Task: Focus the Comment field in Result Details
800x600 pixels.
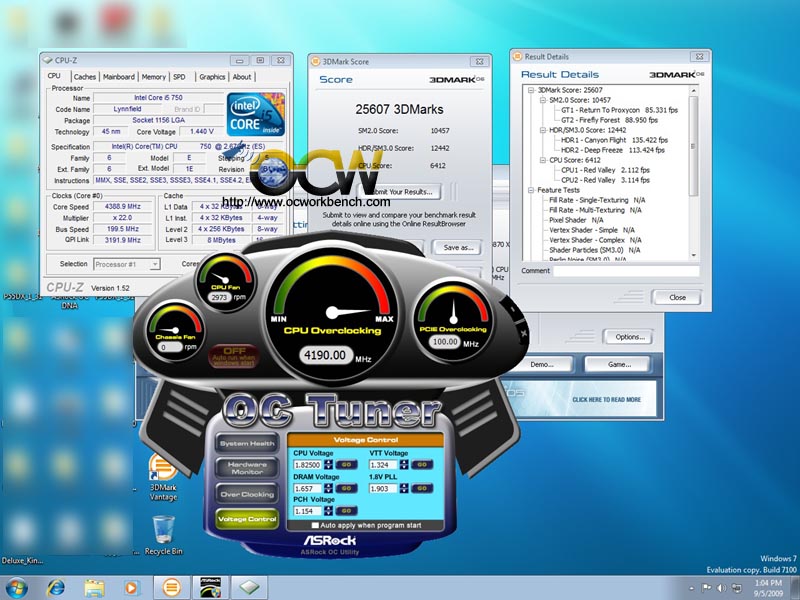Action: click(626, 271)
